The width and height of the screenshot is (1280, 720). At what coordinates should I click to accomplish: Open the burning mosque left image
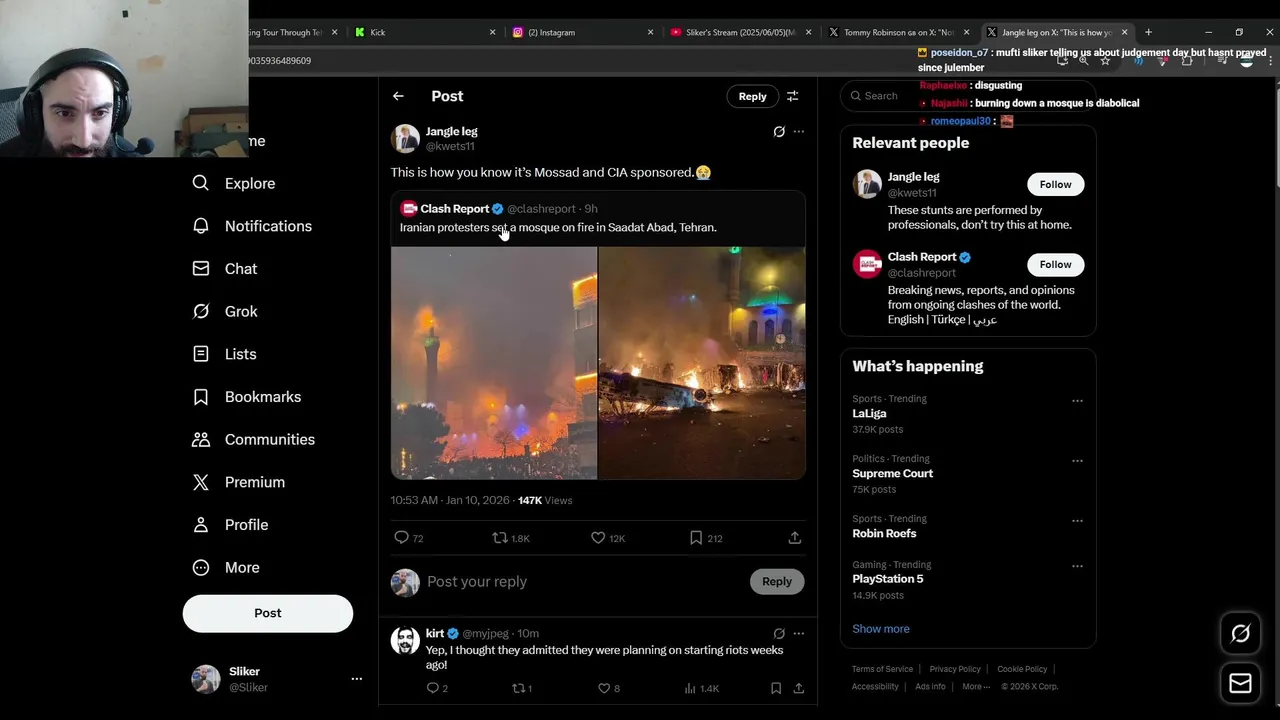coord(494,363)
